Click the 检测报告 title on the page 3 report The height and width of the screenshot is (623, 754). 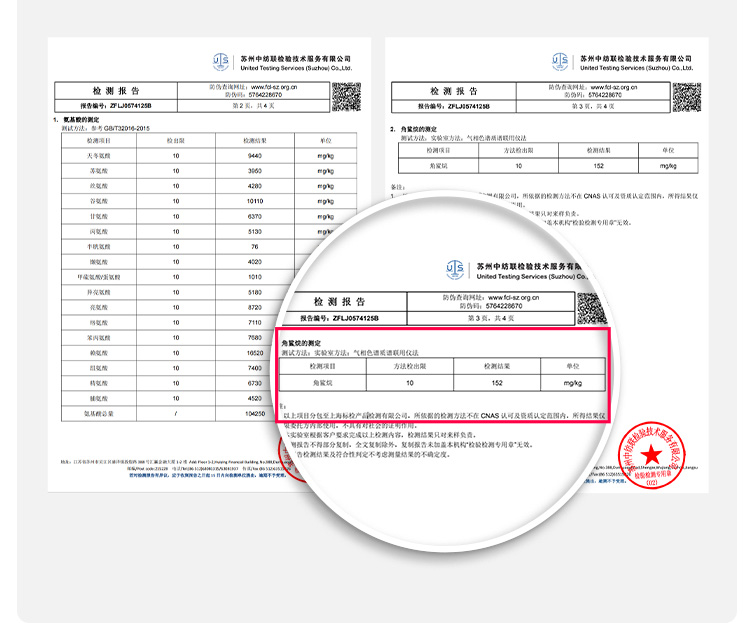(x=453, y=91)
